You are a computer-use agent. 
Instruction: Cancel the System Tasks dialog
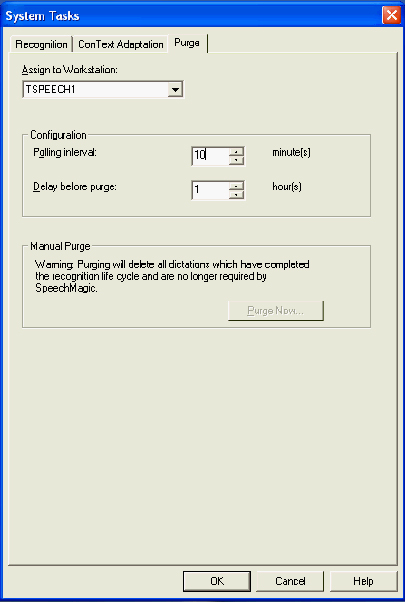pos(290,581)
